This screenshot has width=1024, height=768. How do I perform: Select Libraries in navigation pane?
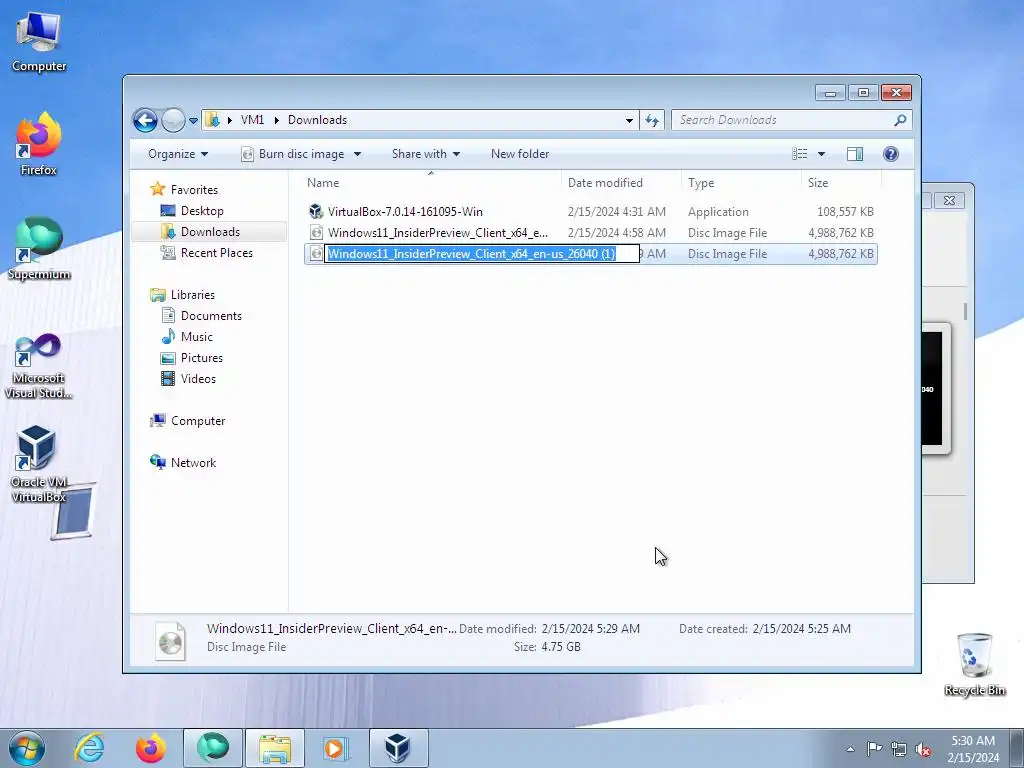coord(193,295)
